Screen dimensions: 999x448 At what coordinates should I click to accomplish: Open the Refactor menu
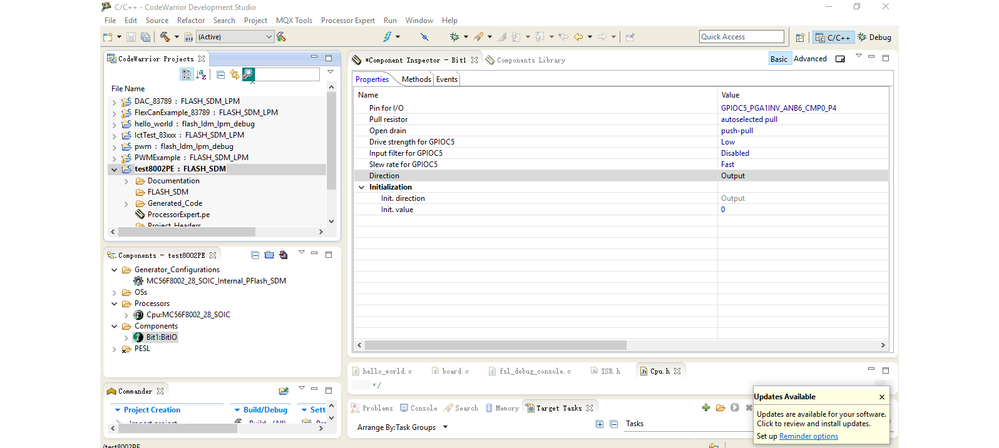click(x=191, y=20)
